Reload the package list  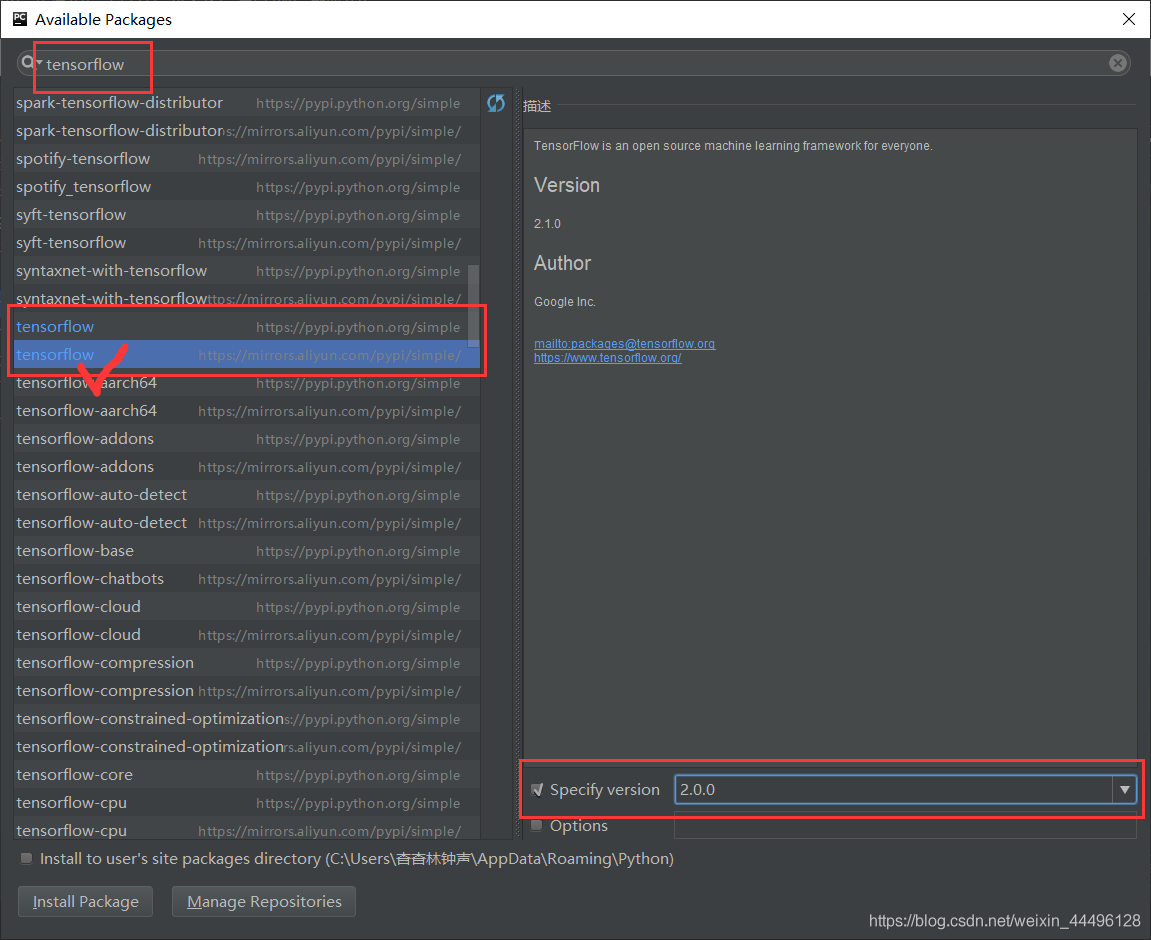coord(496,103)
